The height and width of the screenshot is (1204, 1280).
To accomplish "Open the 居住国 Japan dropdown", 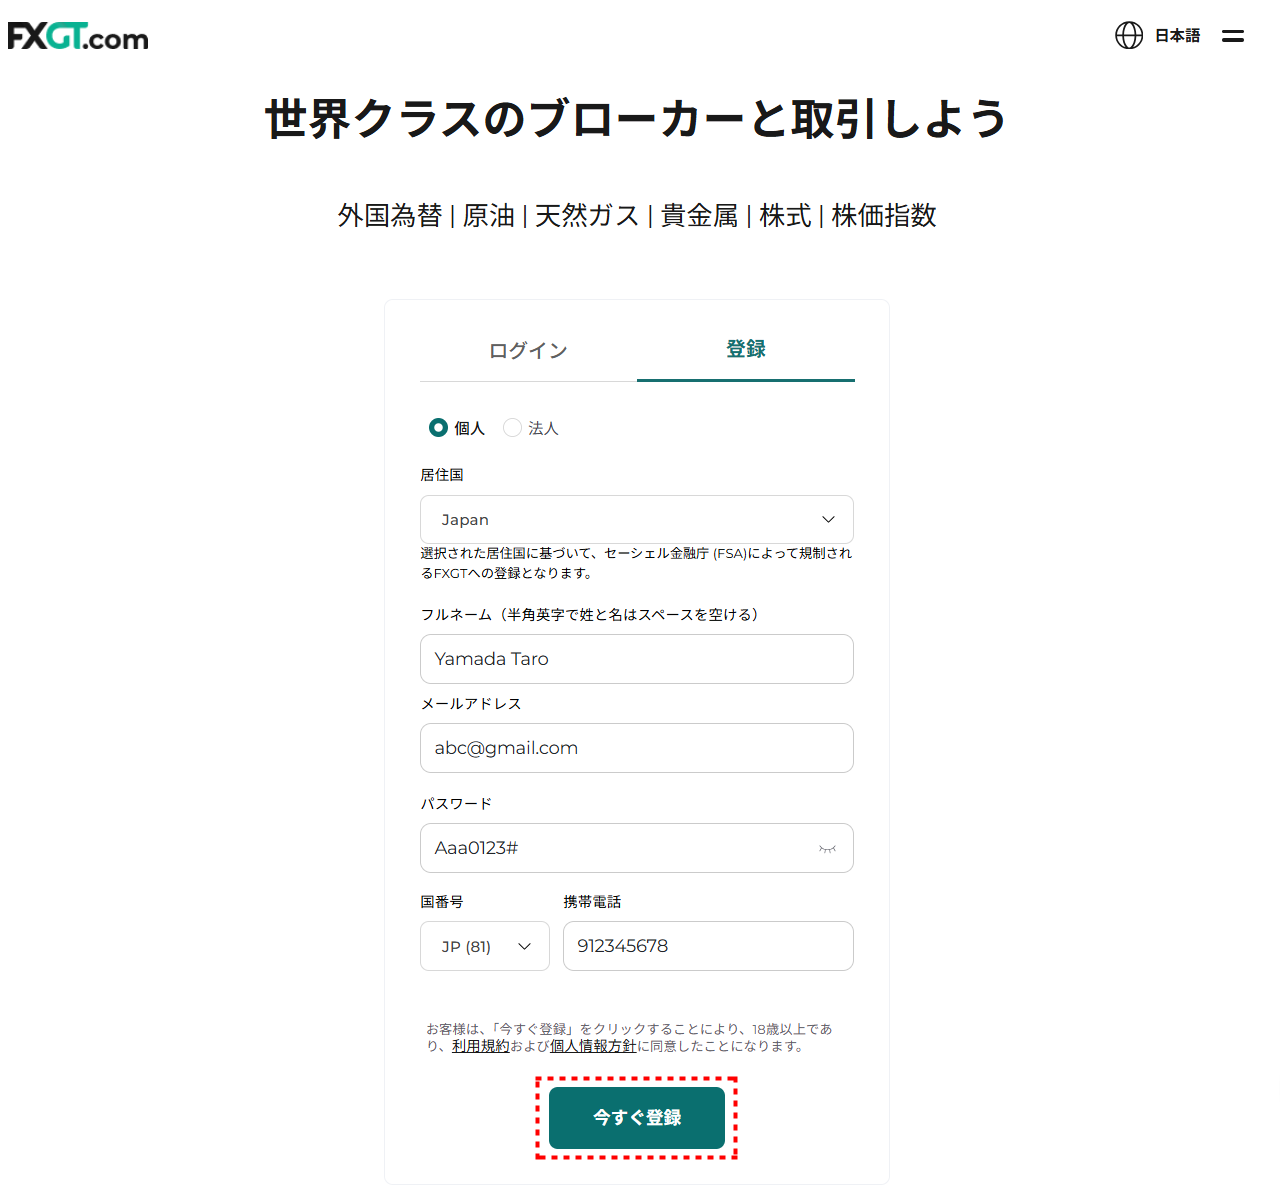I will pyautogui.click(x=636, y=520).
